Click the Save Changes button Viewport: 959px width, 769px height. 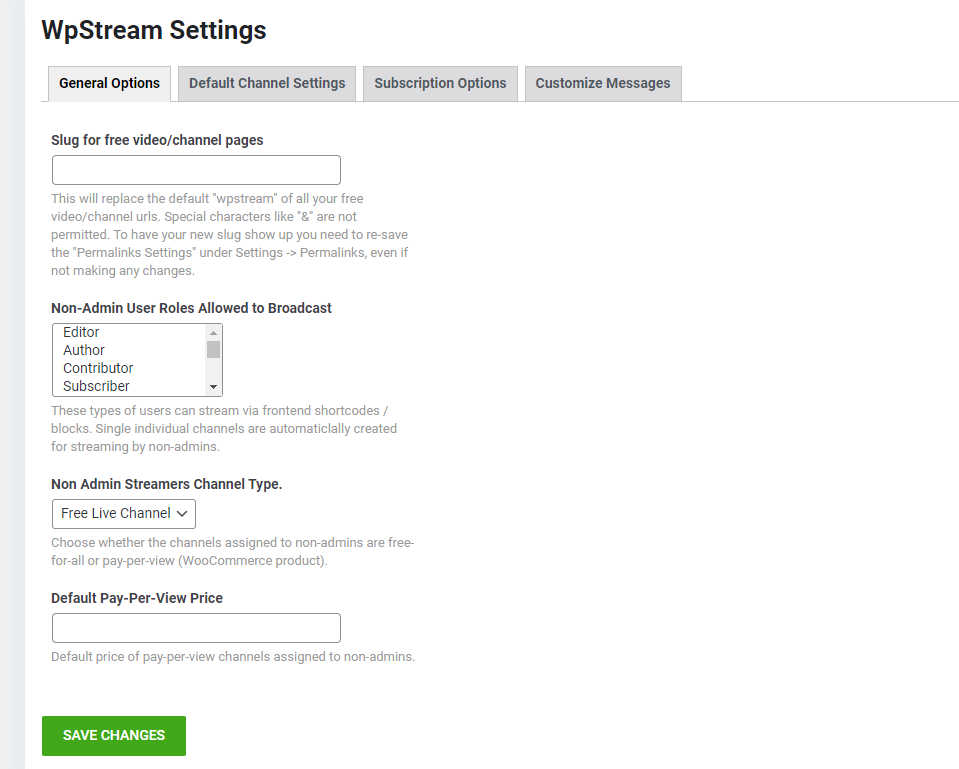pos(114,736)
